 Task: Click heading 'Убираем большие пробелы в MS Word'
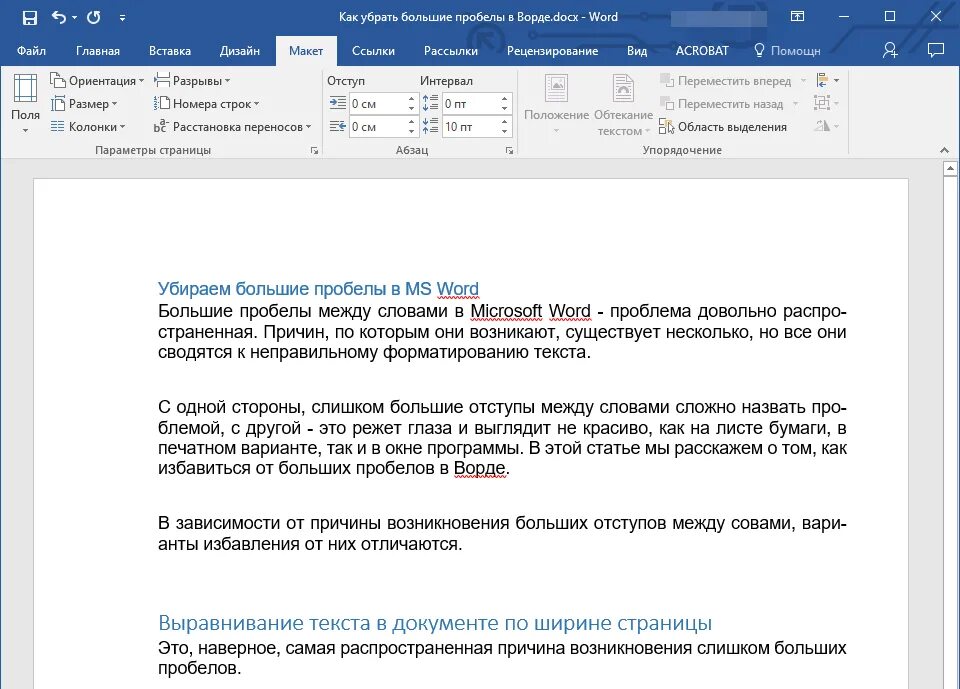318,288
